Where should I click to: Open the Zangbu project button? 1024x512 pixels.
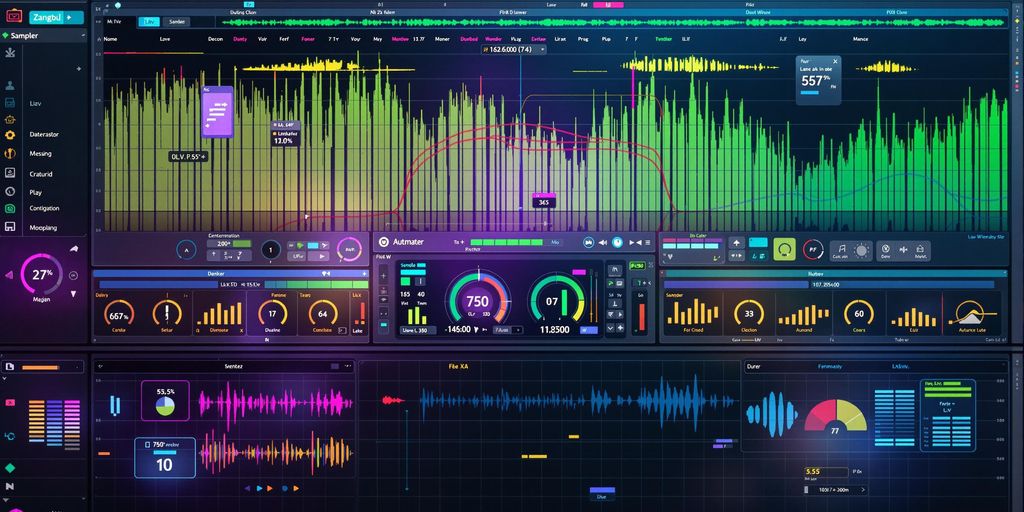(x=56, y=18)
